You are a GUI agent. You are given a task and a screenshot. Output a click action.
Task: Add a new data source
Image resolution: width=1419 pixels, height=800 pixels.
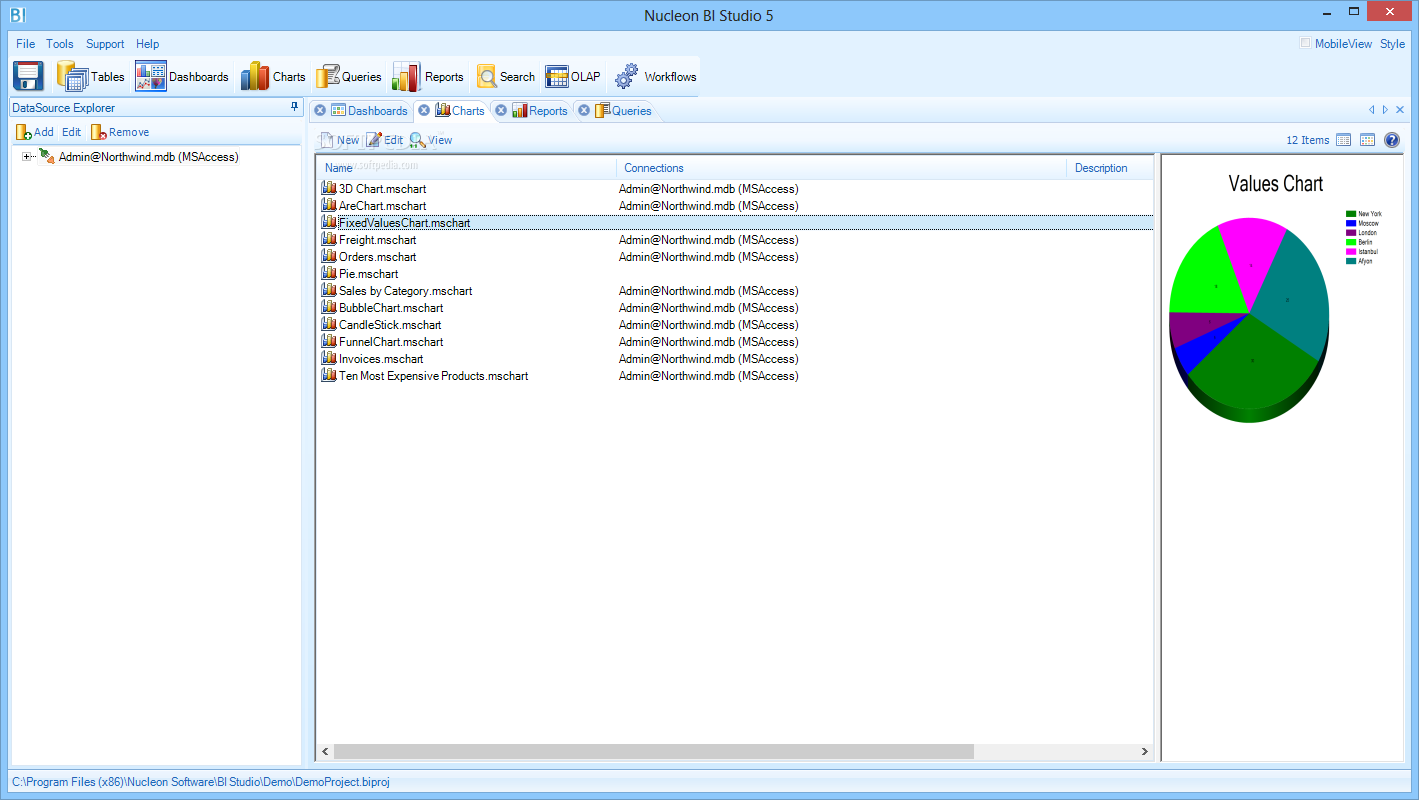(x=35, y=132)
